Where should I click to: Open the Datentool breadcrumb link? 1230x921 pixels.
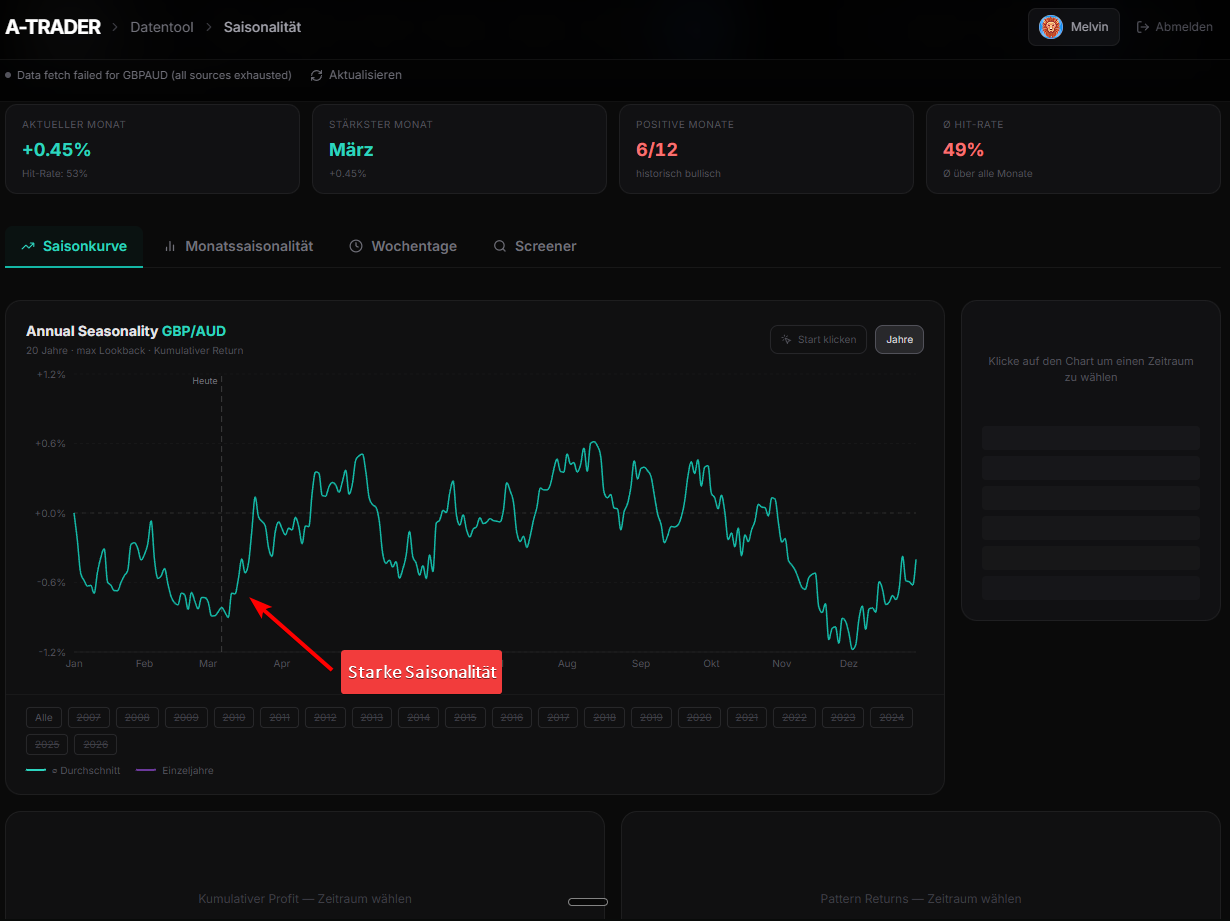(x=162, y=27)
